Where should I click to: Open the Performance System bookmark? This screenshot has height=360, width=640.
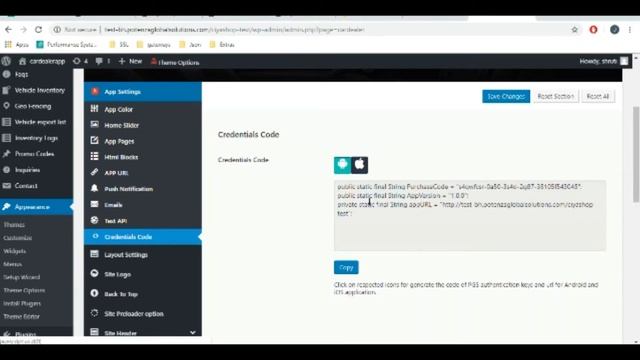click(67, 44)
